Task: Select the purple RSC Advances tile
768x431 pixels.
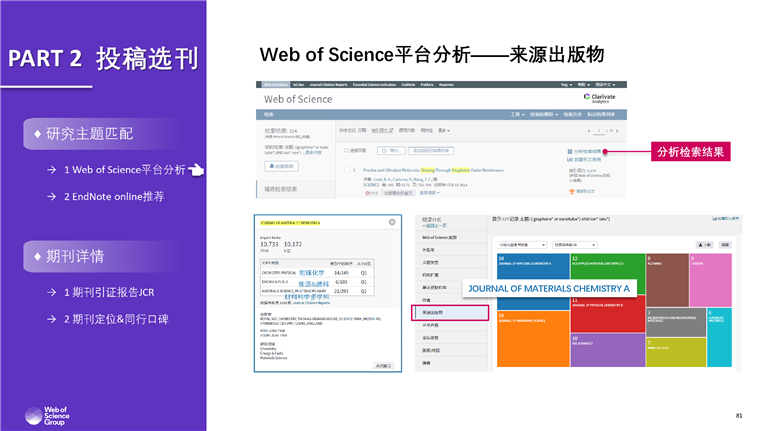Action: point(608,350)
